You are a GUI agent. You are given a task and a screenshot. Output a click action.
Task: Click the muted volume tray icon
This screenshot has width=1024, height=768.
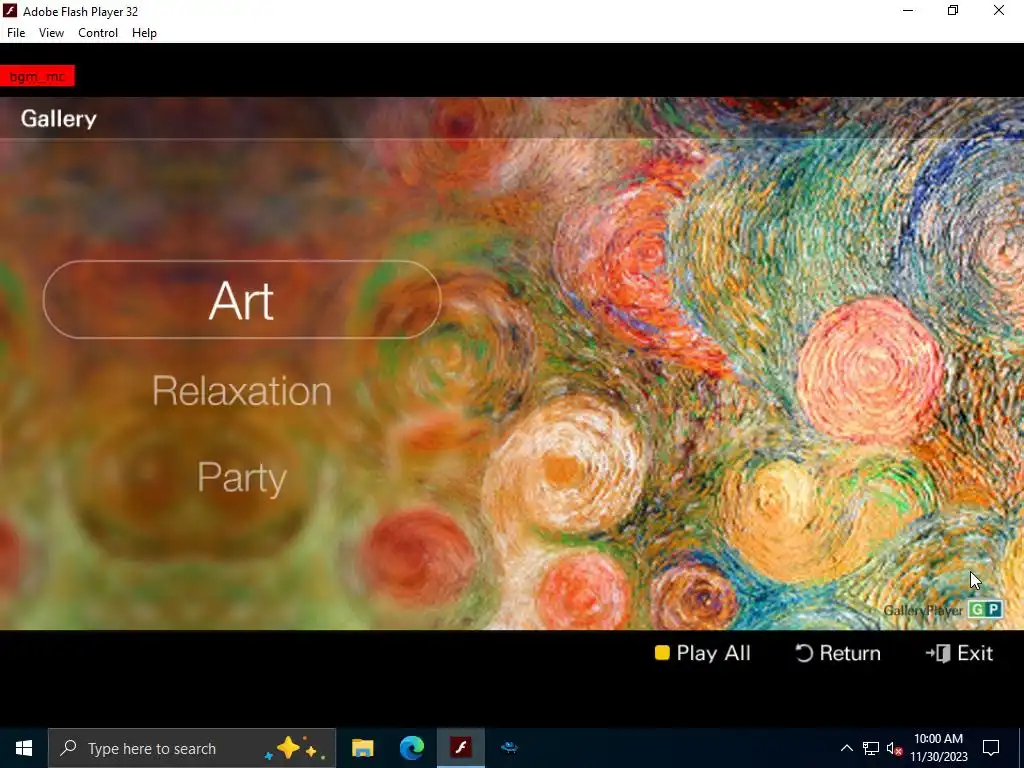[x=894, y=748]
